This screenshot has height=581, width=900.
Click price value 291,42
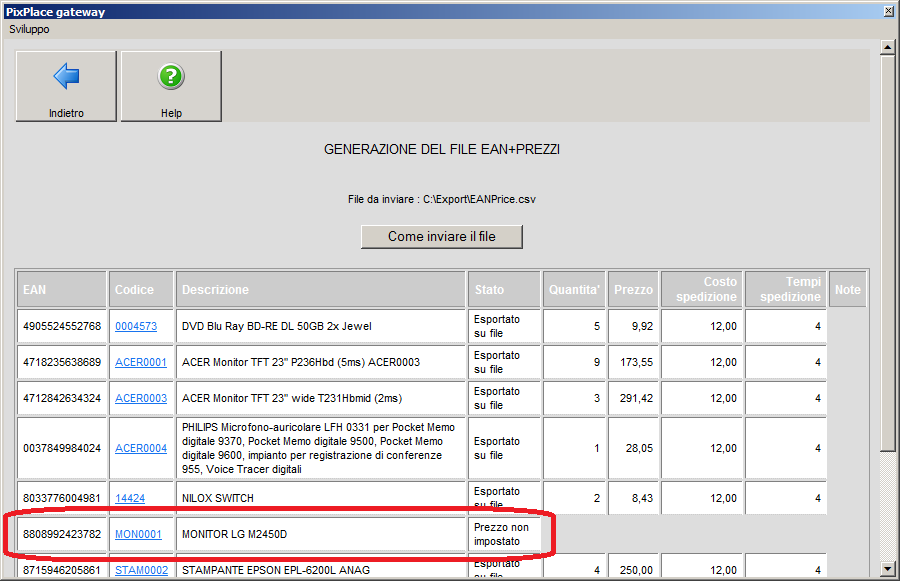click(x=637, y=398)
